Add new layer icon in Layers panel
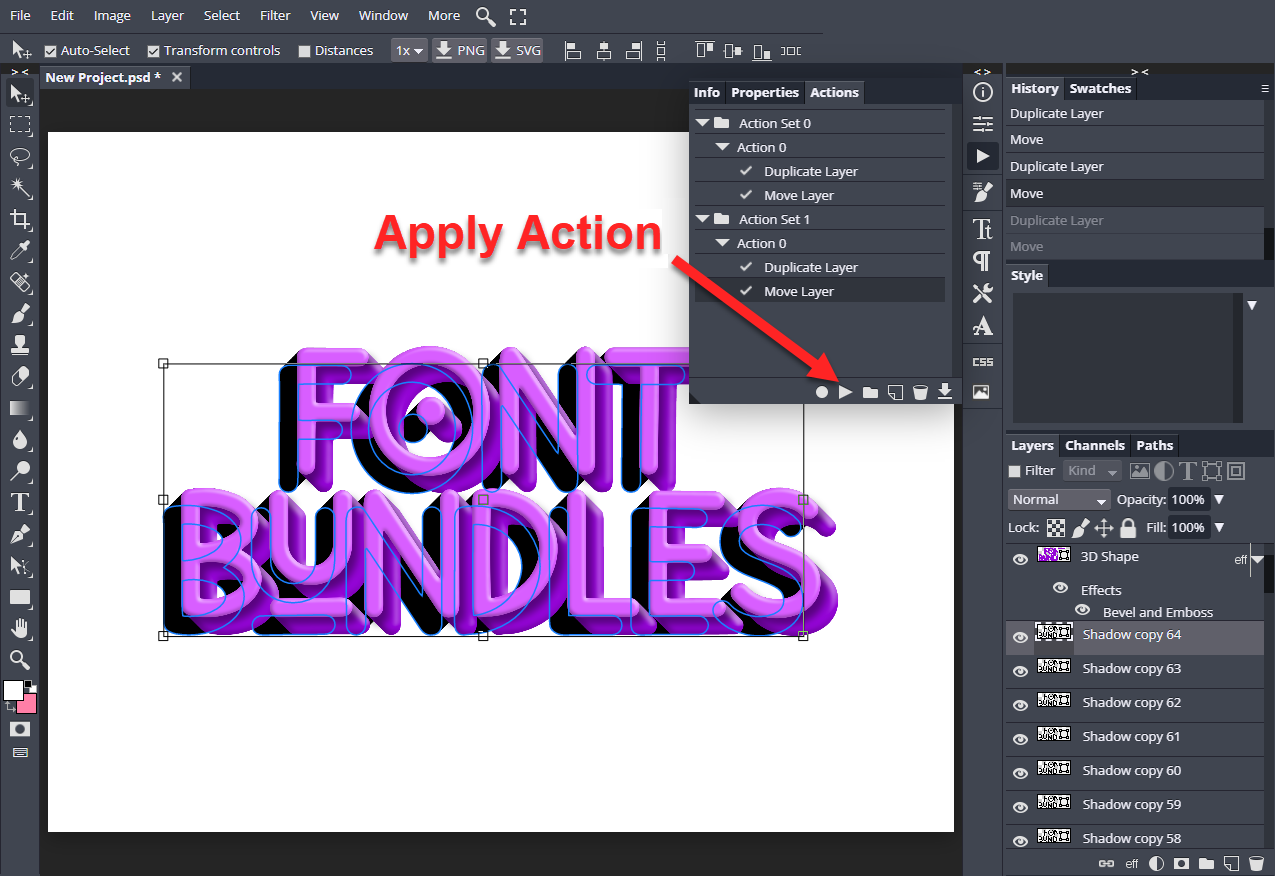1275x876 pixels. point(1232,863)
